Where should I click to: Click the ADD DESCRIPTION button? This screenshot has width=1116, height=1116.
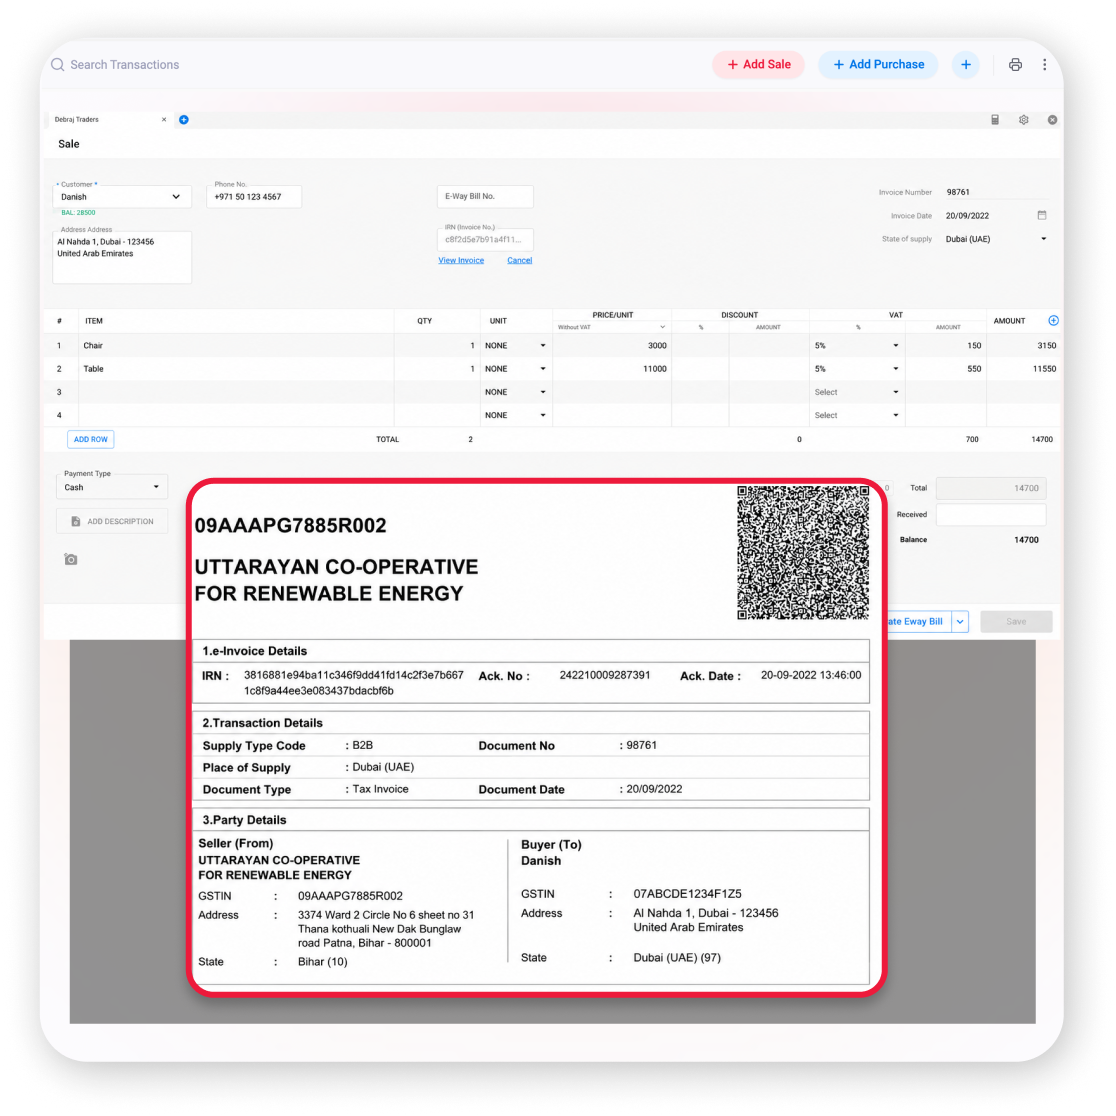[x=112, y=522]
